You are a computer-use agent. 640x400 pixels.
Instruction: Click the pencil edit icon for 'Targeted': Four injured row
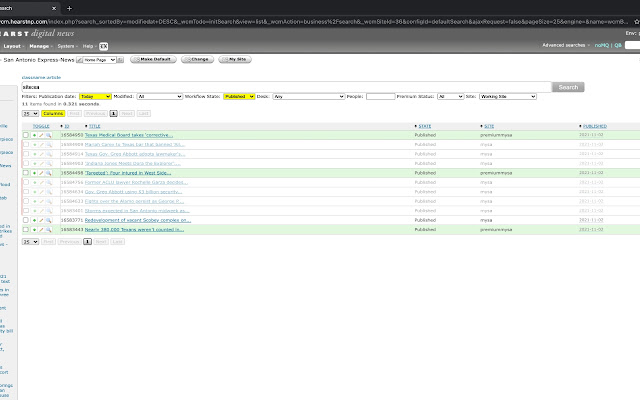[x=41, y=173]
